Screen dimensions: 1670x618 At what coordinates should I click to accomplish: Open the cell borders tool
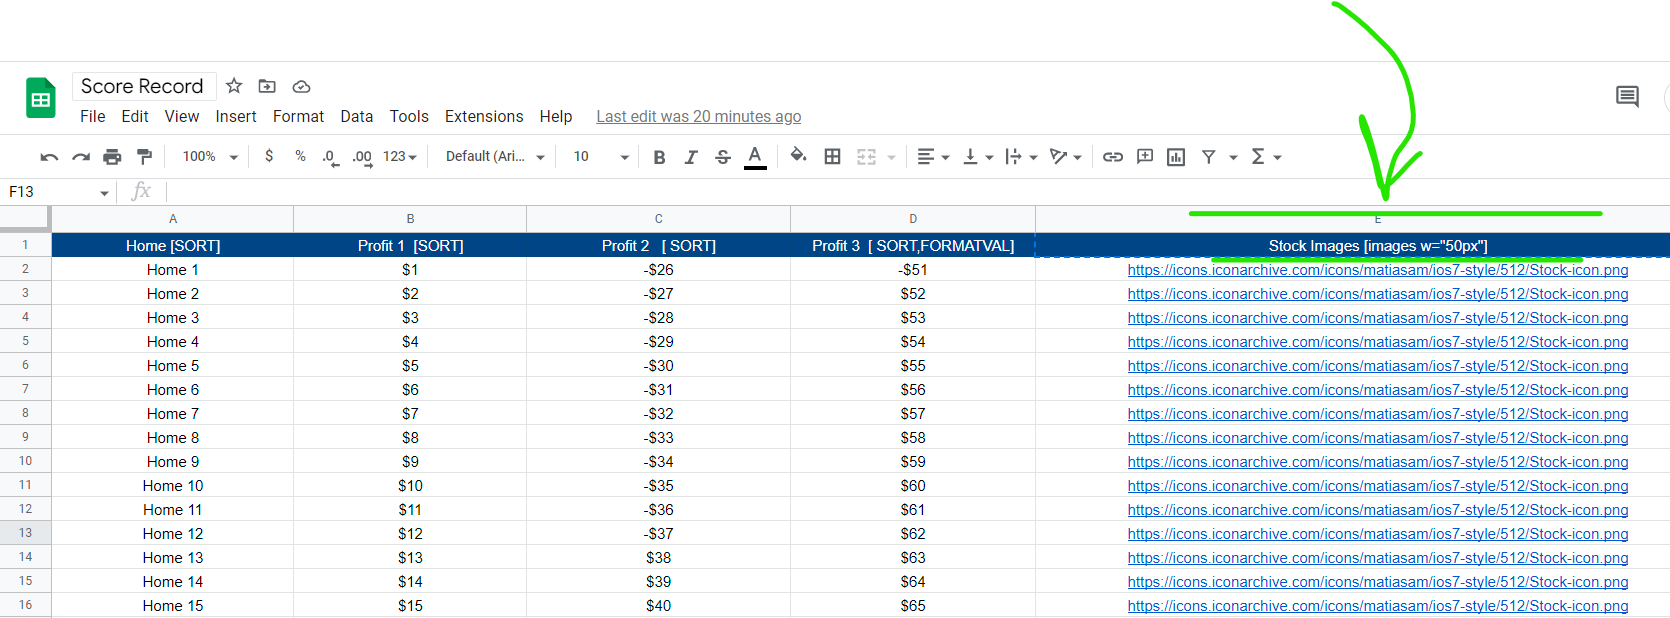832,157
